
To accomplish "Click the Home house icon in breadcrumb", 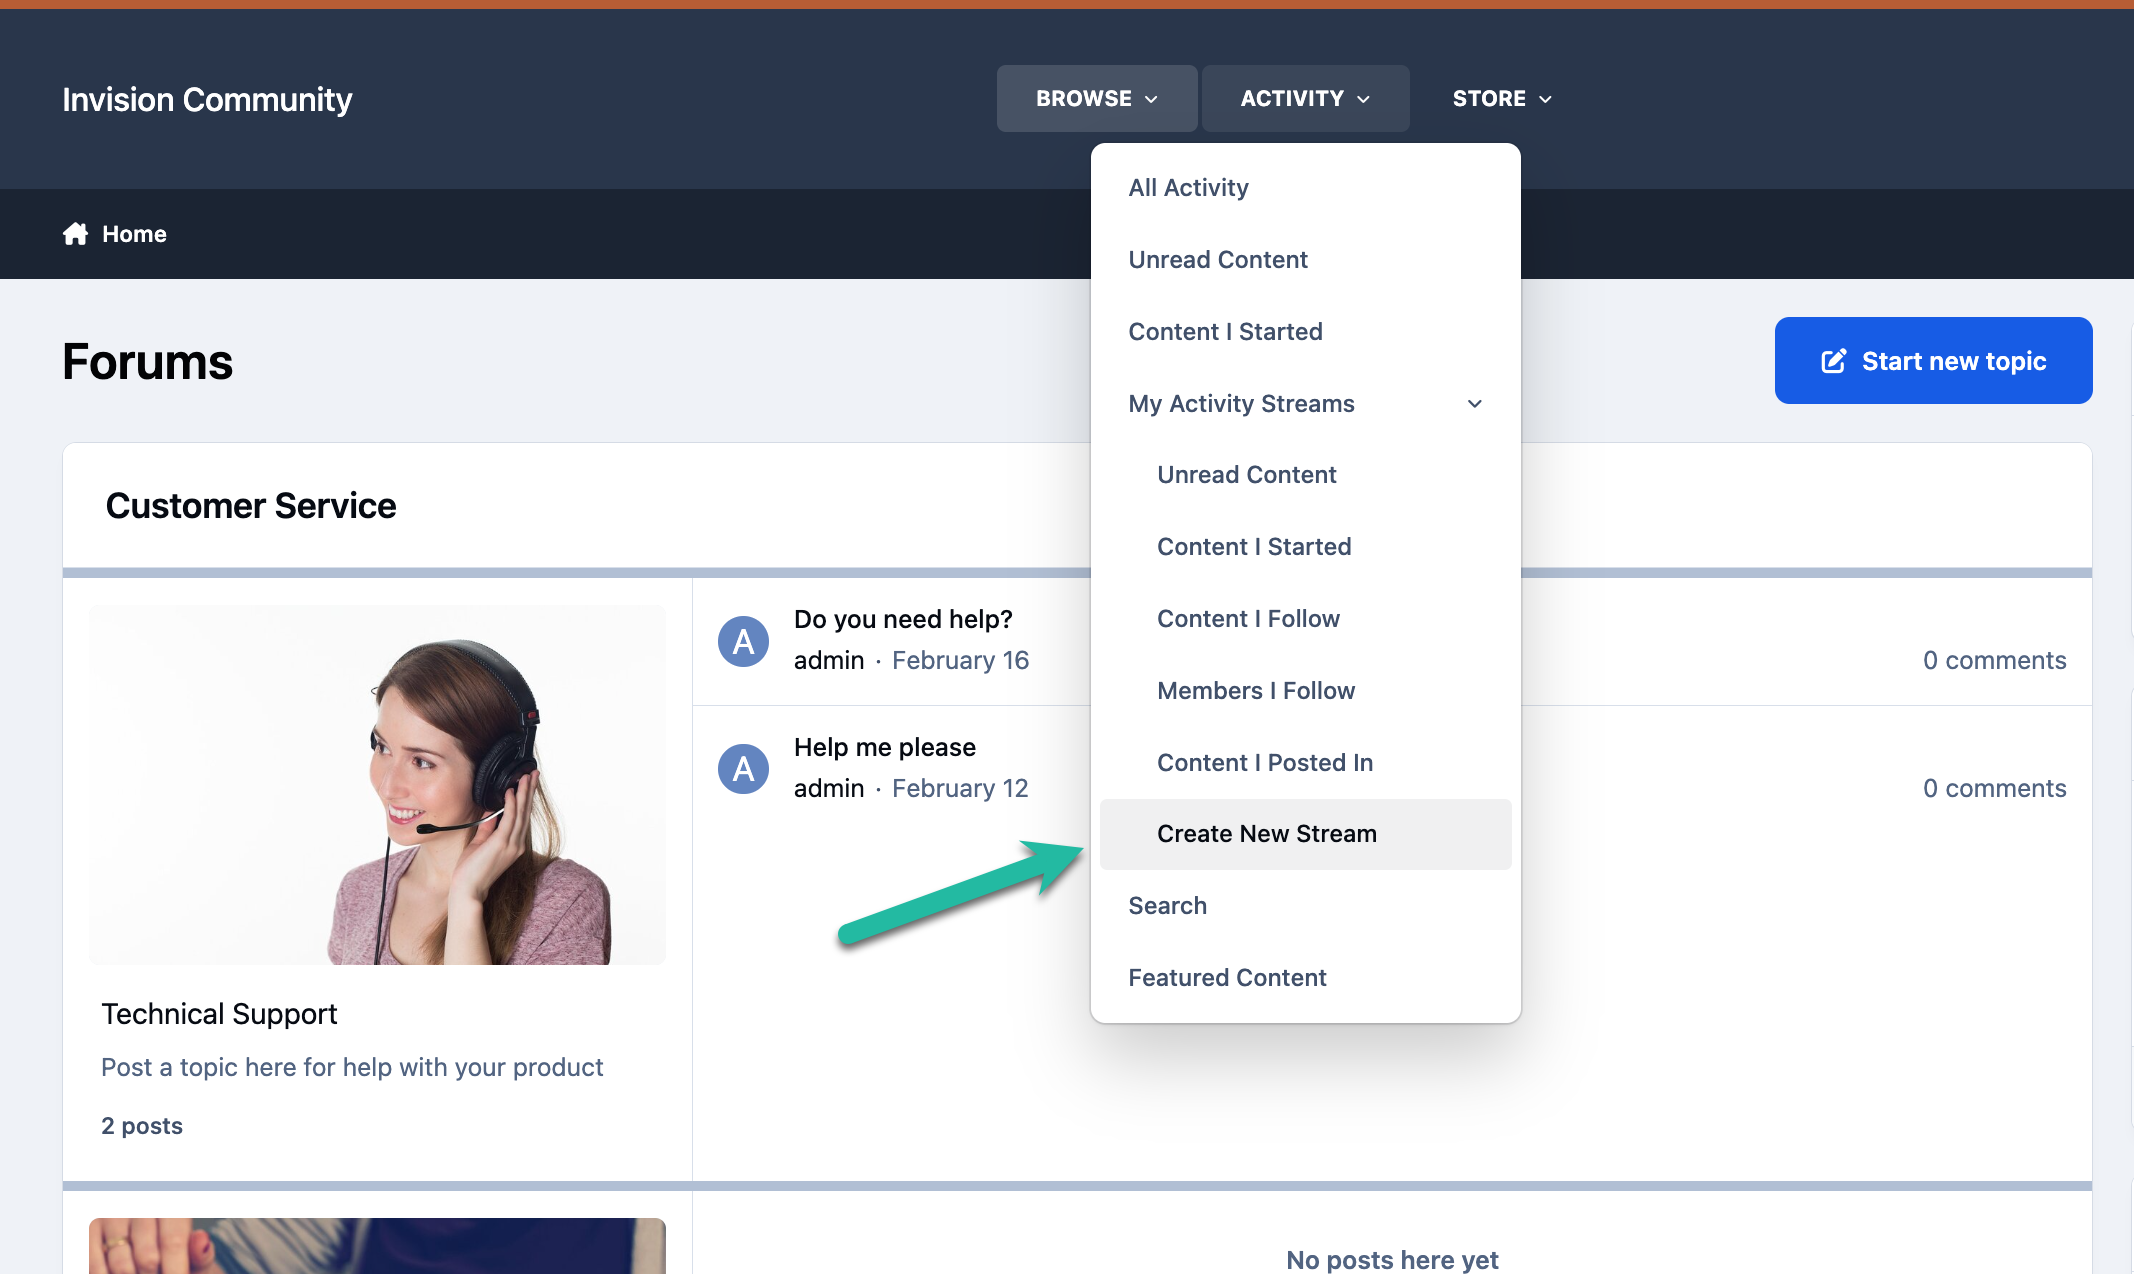I will click(x=75, y=234).
